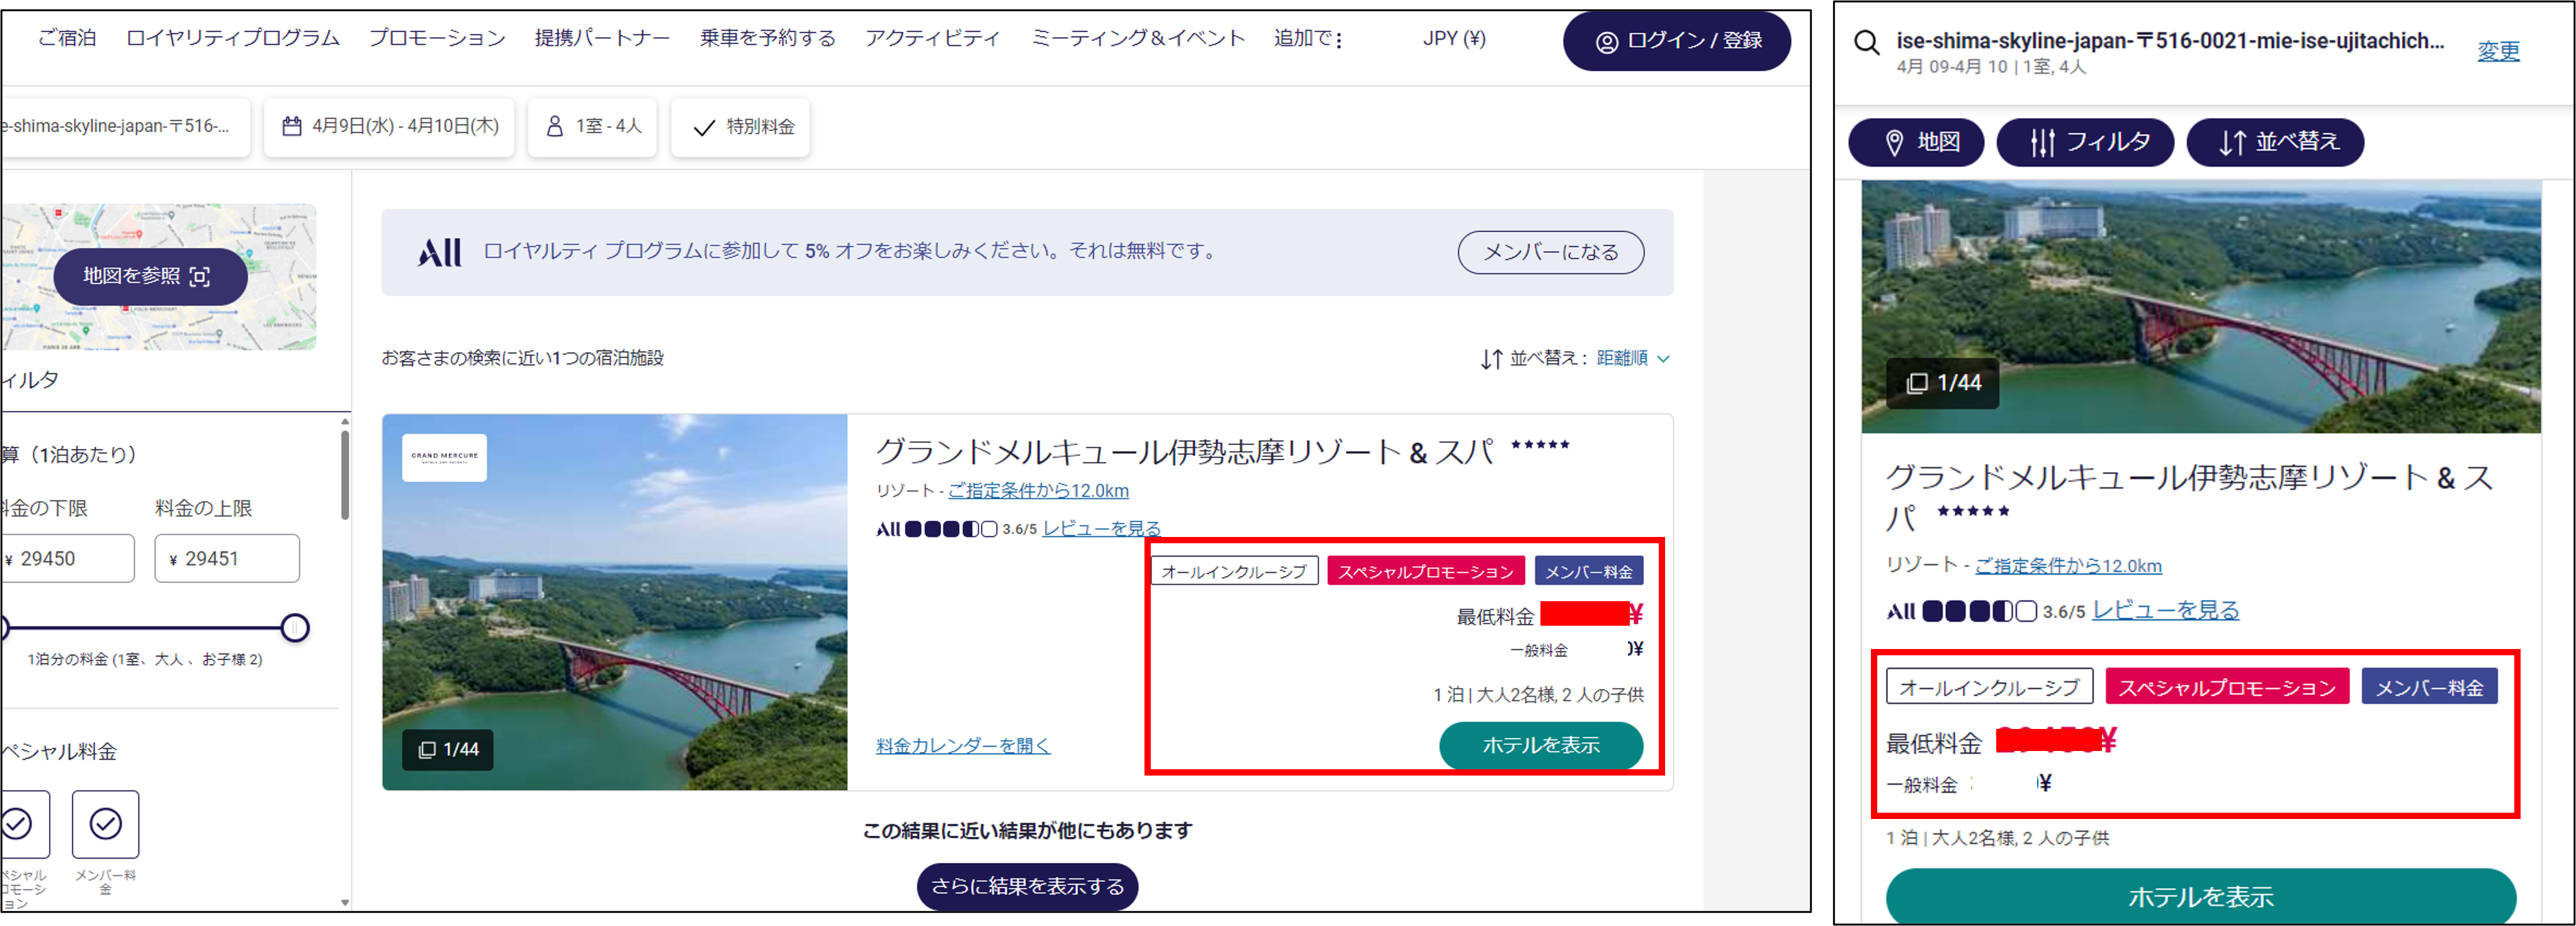
Task: Open the JPY (¥) currency selector
Action: point(1454,38)
